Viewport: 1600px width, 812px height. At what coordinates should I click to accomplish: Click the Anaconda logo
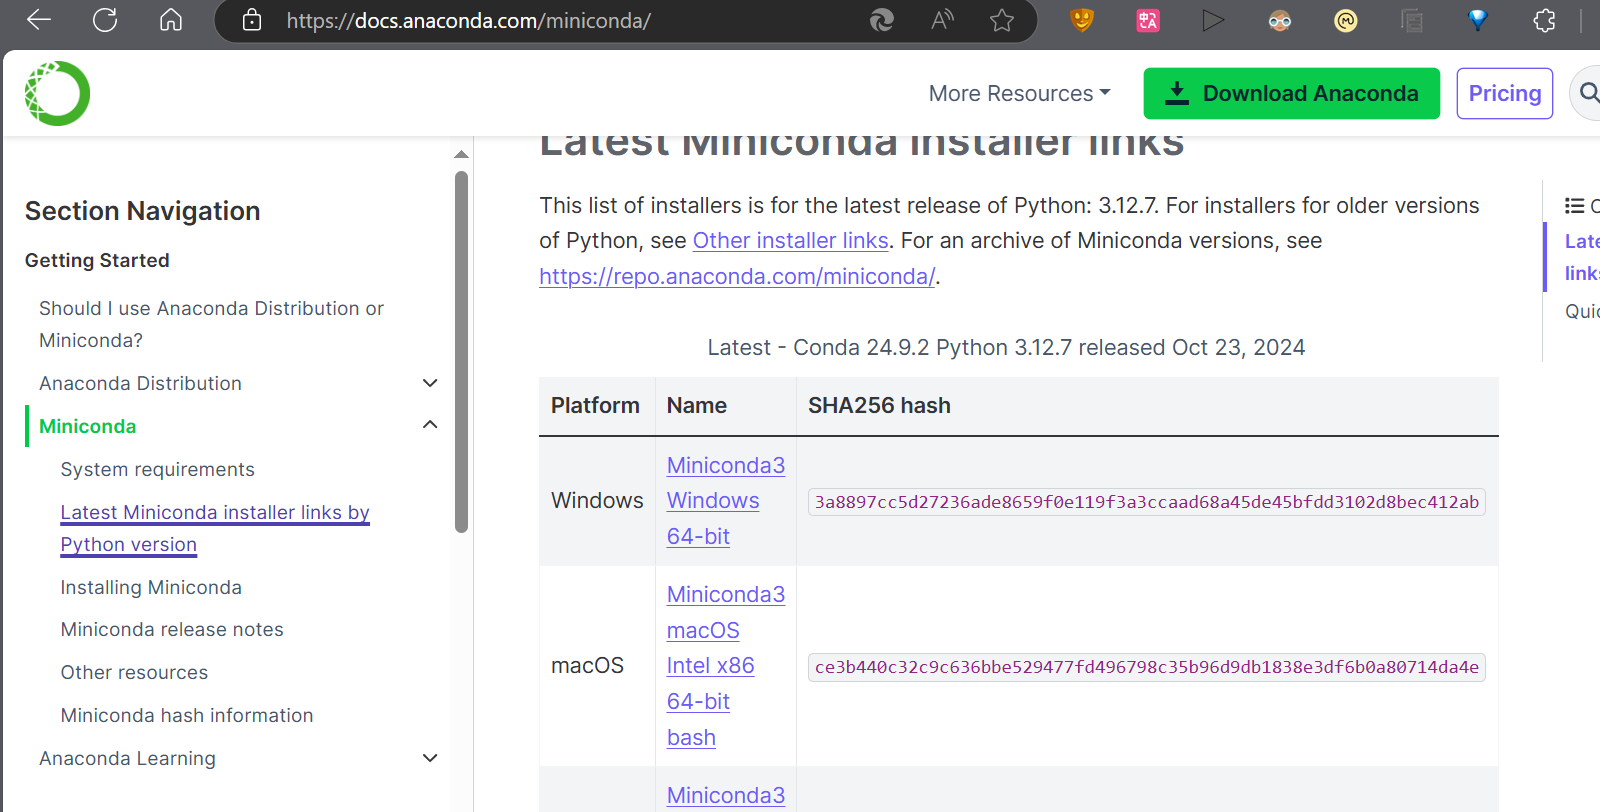(57, 93)
